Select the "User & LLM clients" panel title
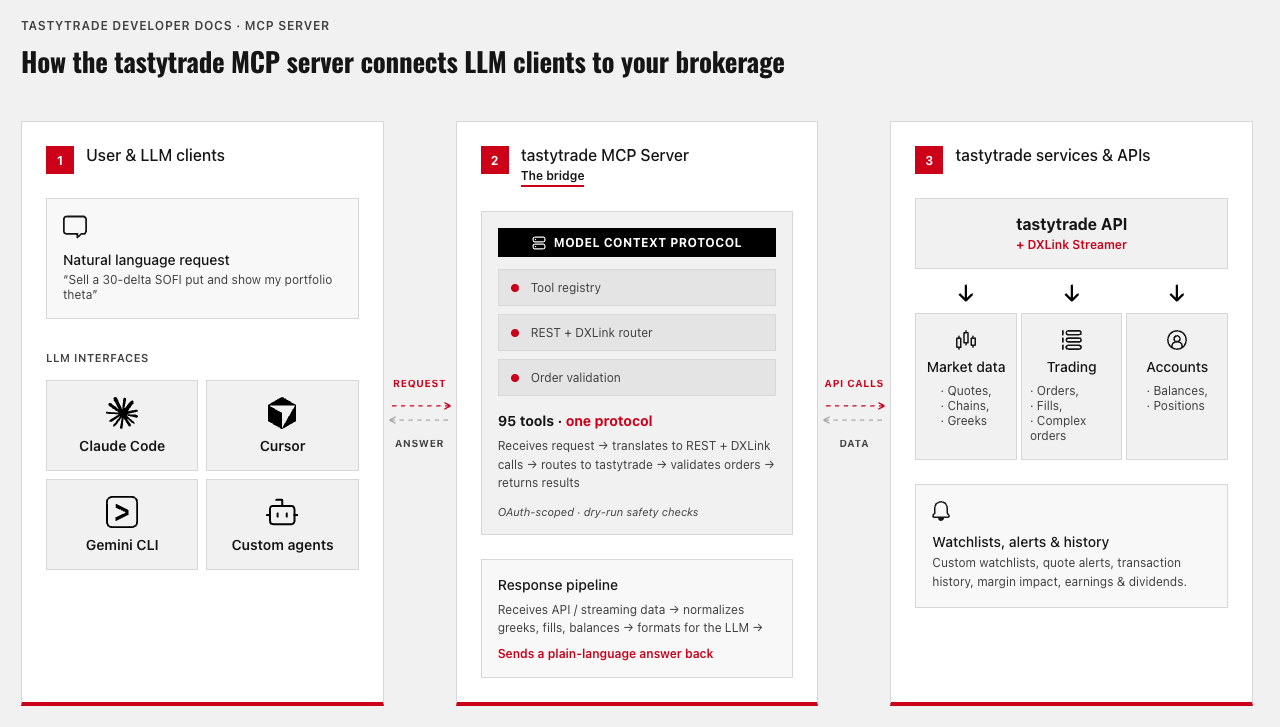This screenshot has height=727, width=1280. click(155, 156)
